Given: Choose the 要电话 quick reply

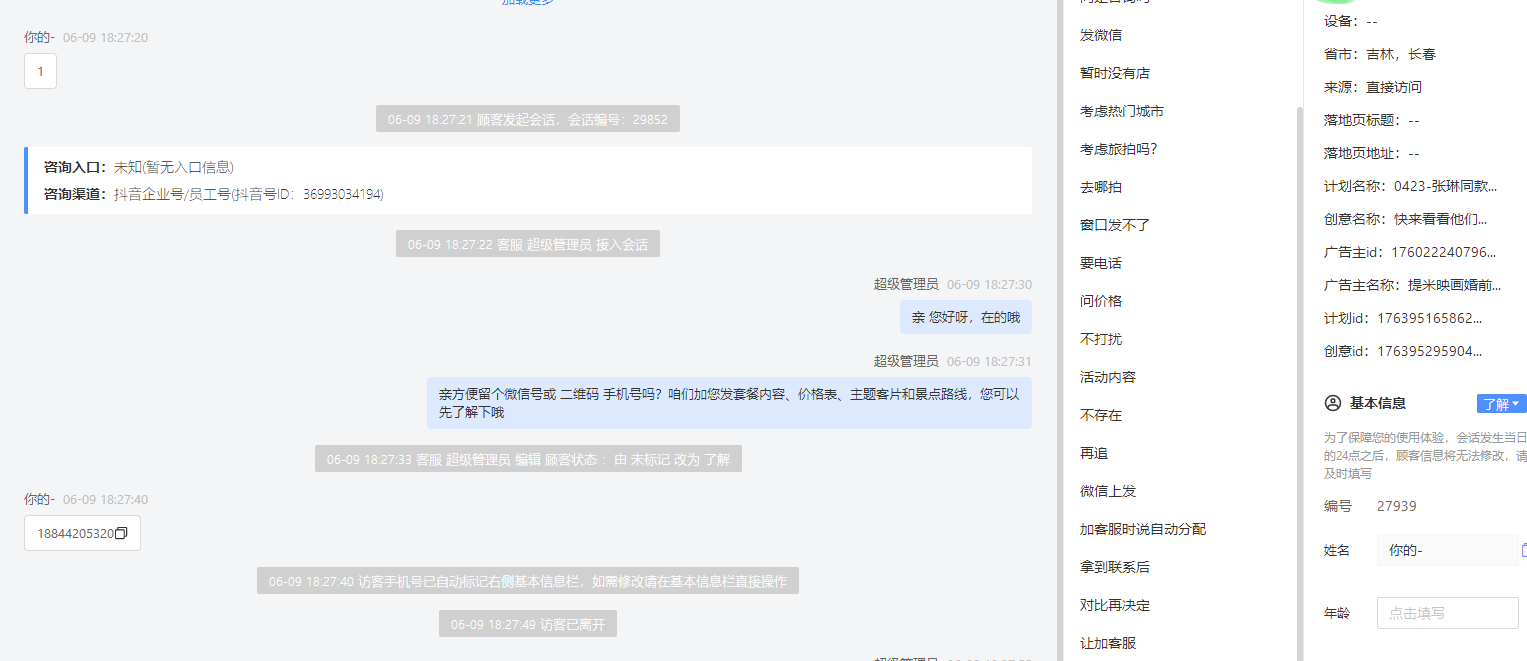Looking at the screenshot, I should coord(1101,263).
